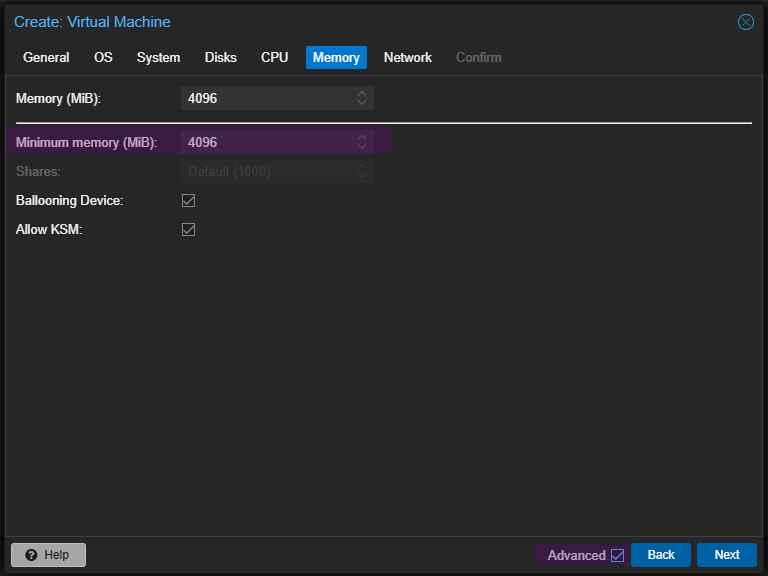The image size is (768, 576).
Task: Close the Create Virtual Machine dialog
Action: click(745, 22)
